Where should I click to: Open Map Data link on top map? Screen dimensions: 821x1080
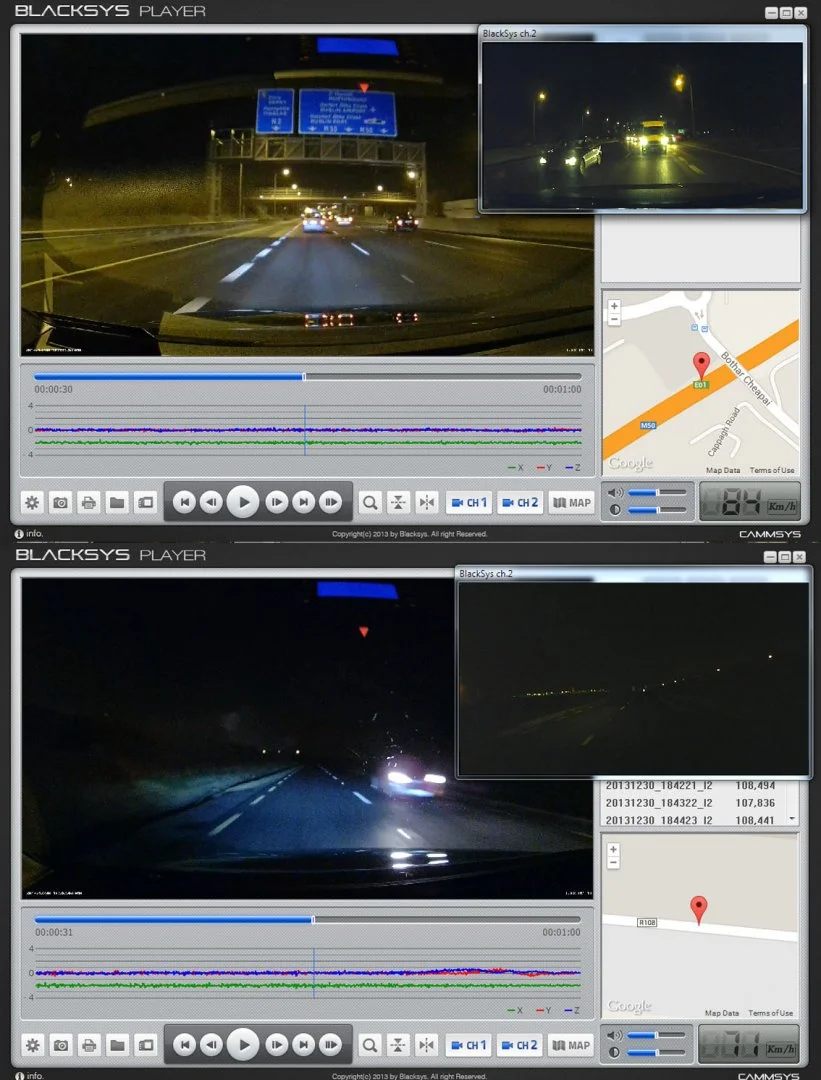click(723, 470)
